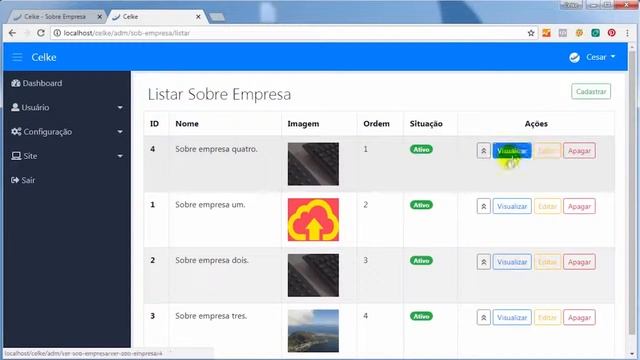Screen dimensions: 640x360
Task: Move up order for Sobre empresa tres
Action: 484,317
